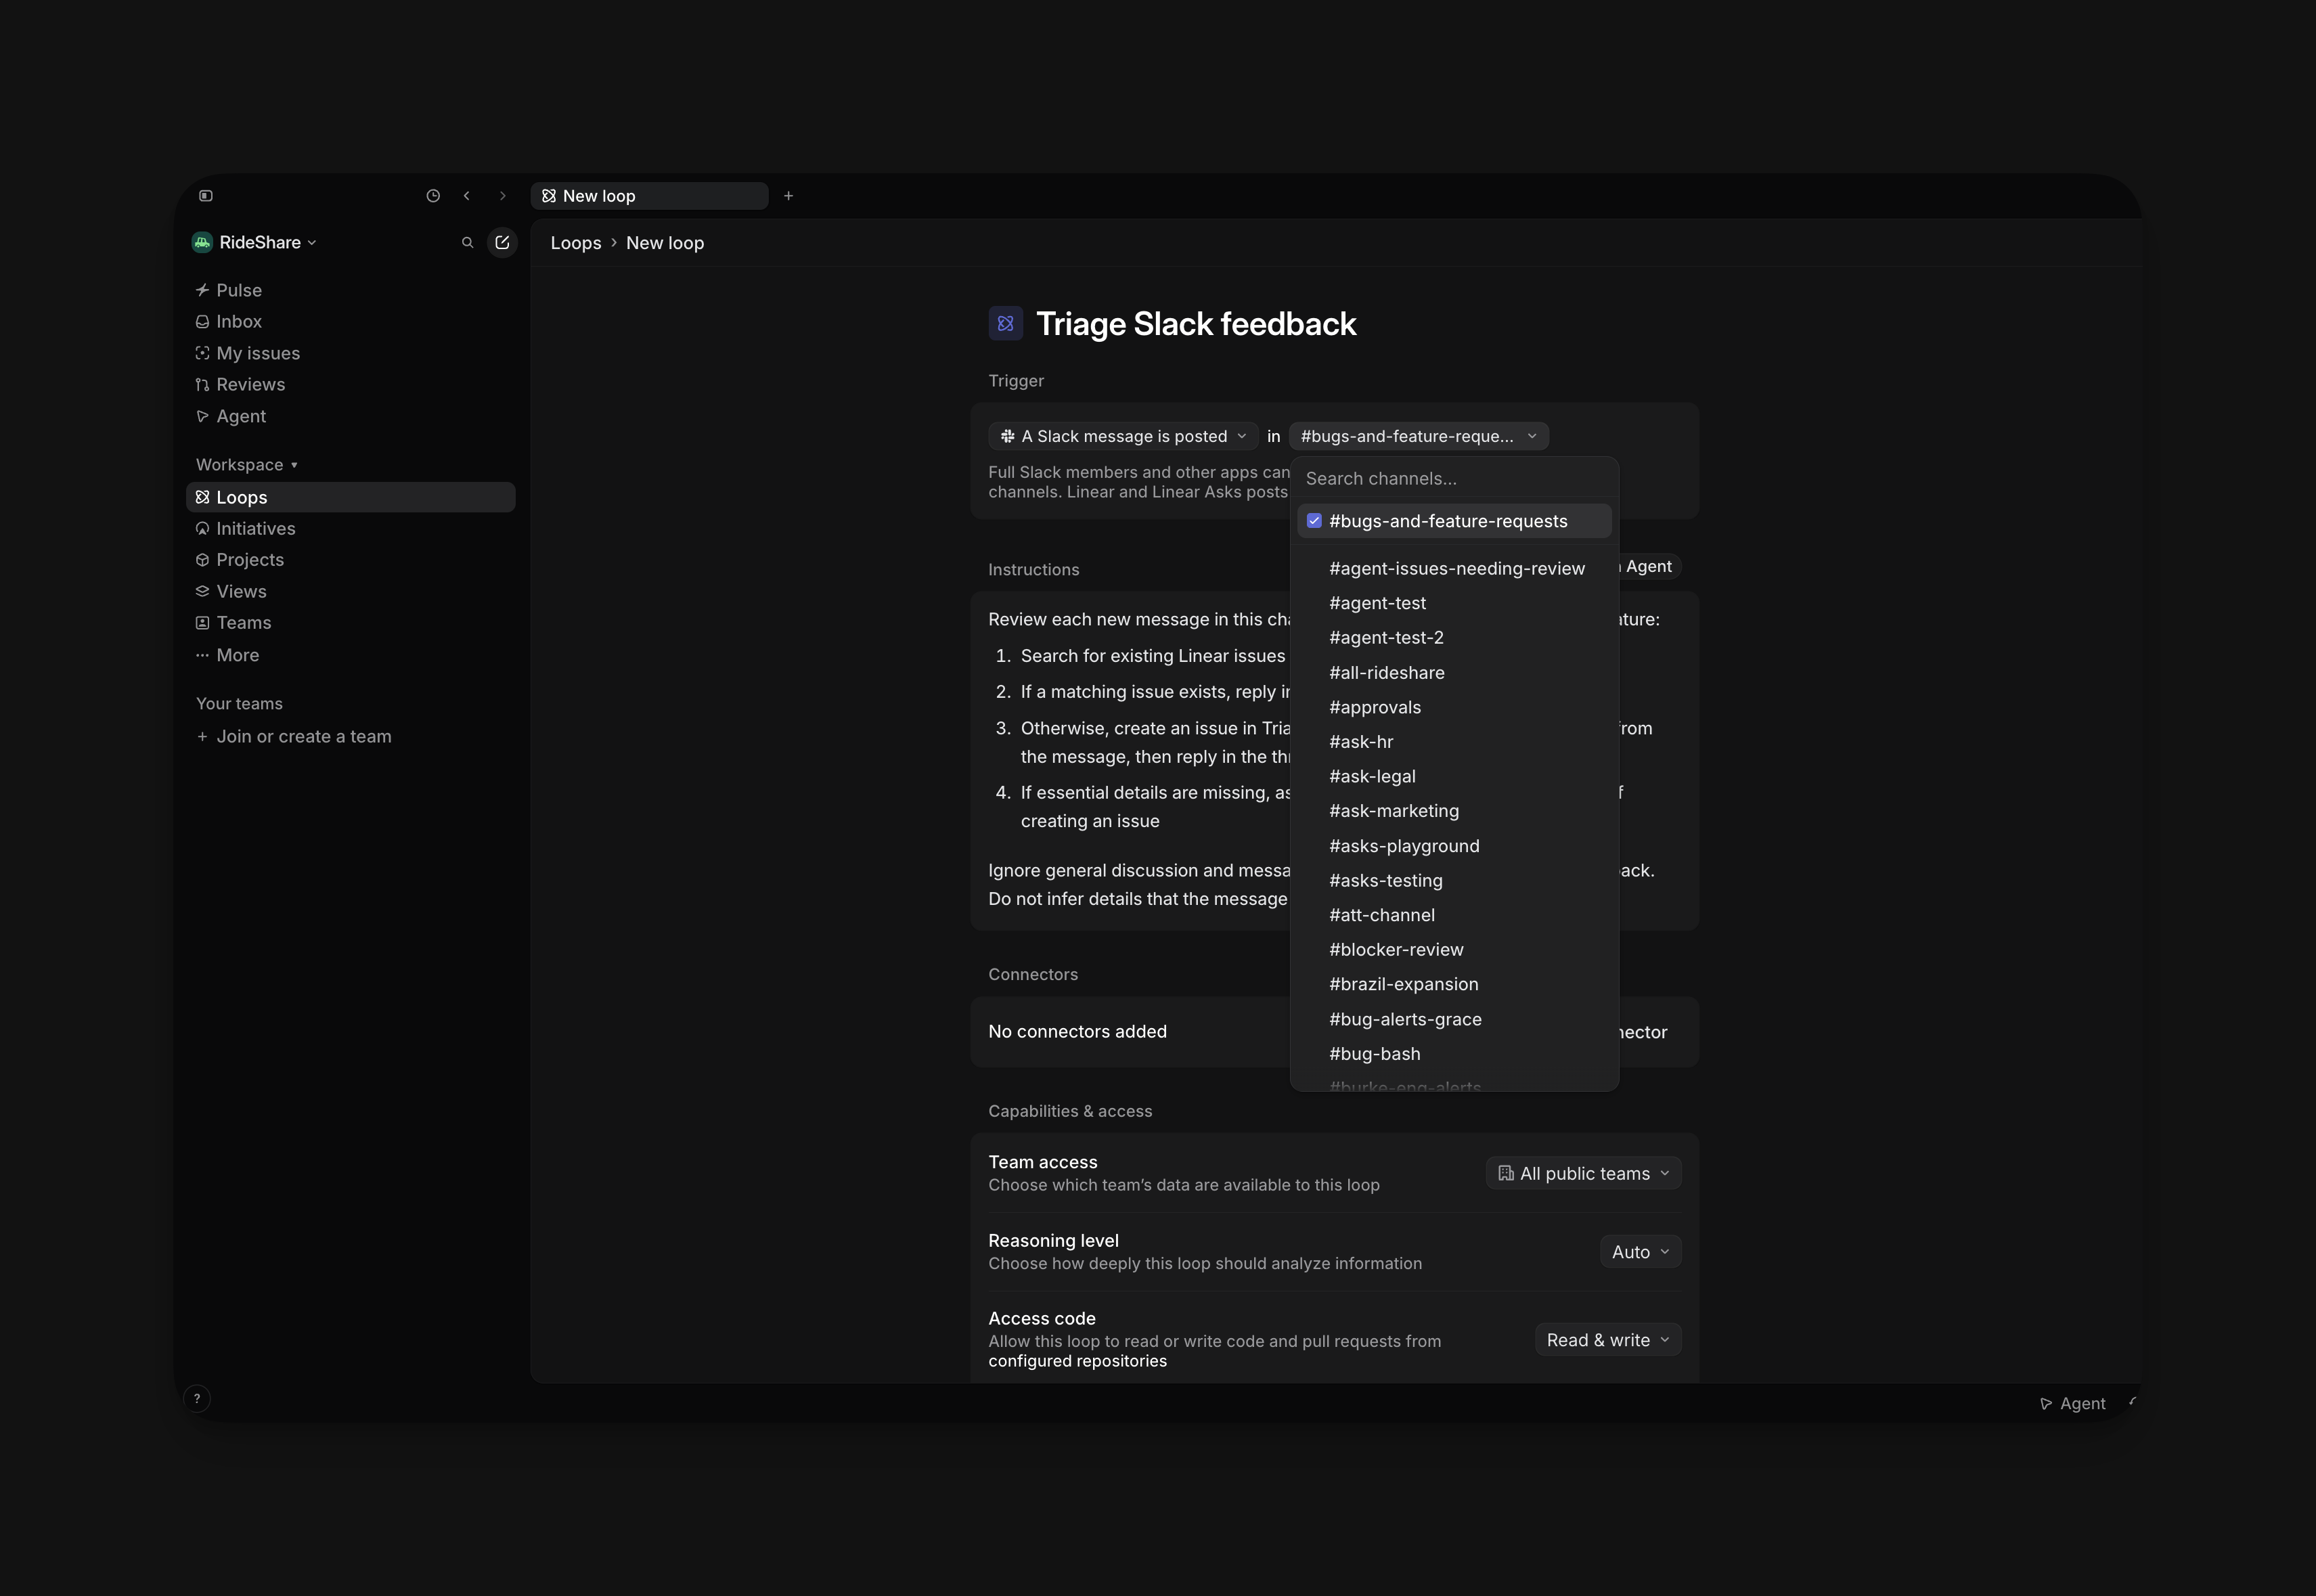This screenshot has width=2316, height=1596.
Task: Open Agent in the sidebar
Action: (x=351, y=416)
